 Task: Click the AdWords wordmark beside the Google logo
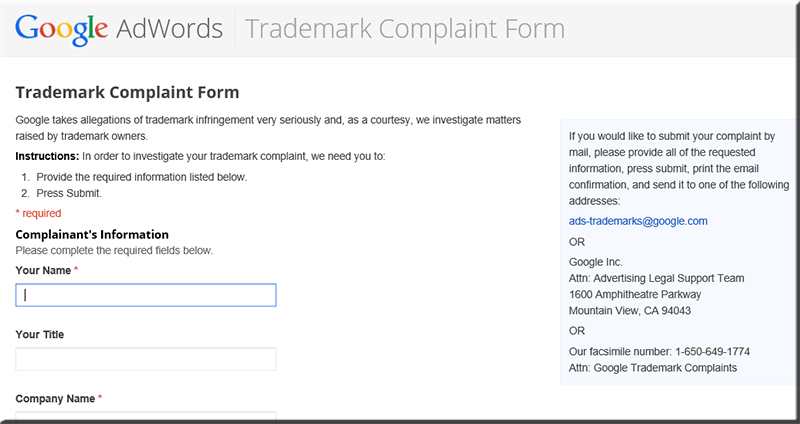169,29
